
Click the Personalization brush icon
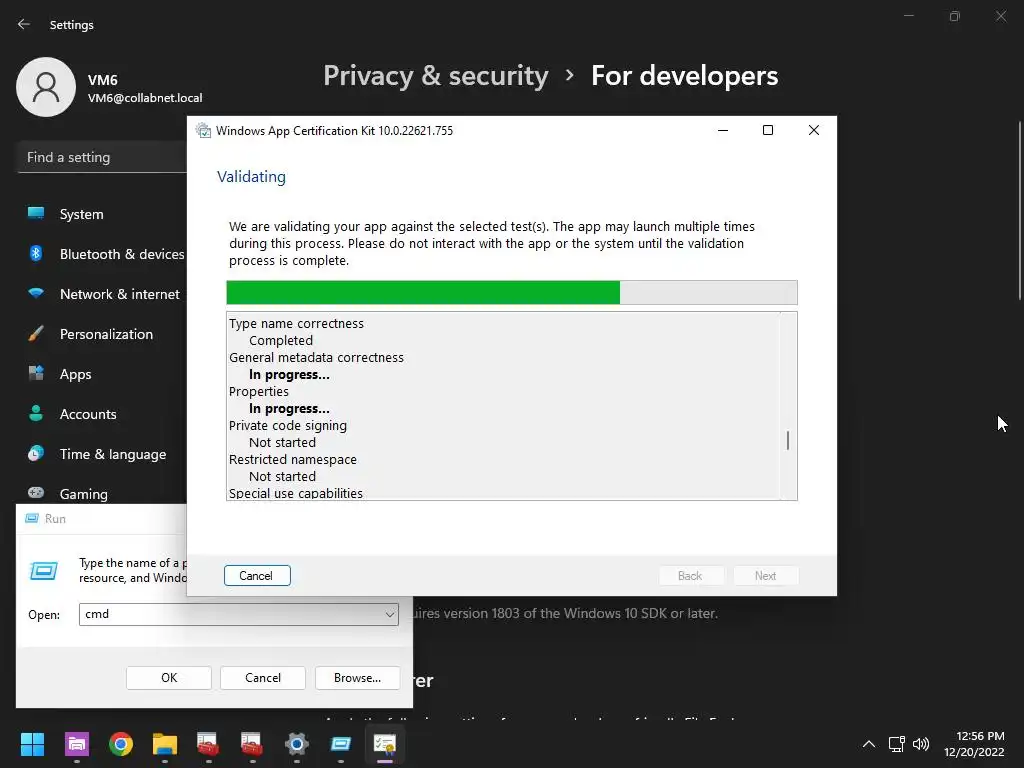pos(36,333)
